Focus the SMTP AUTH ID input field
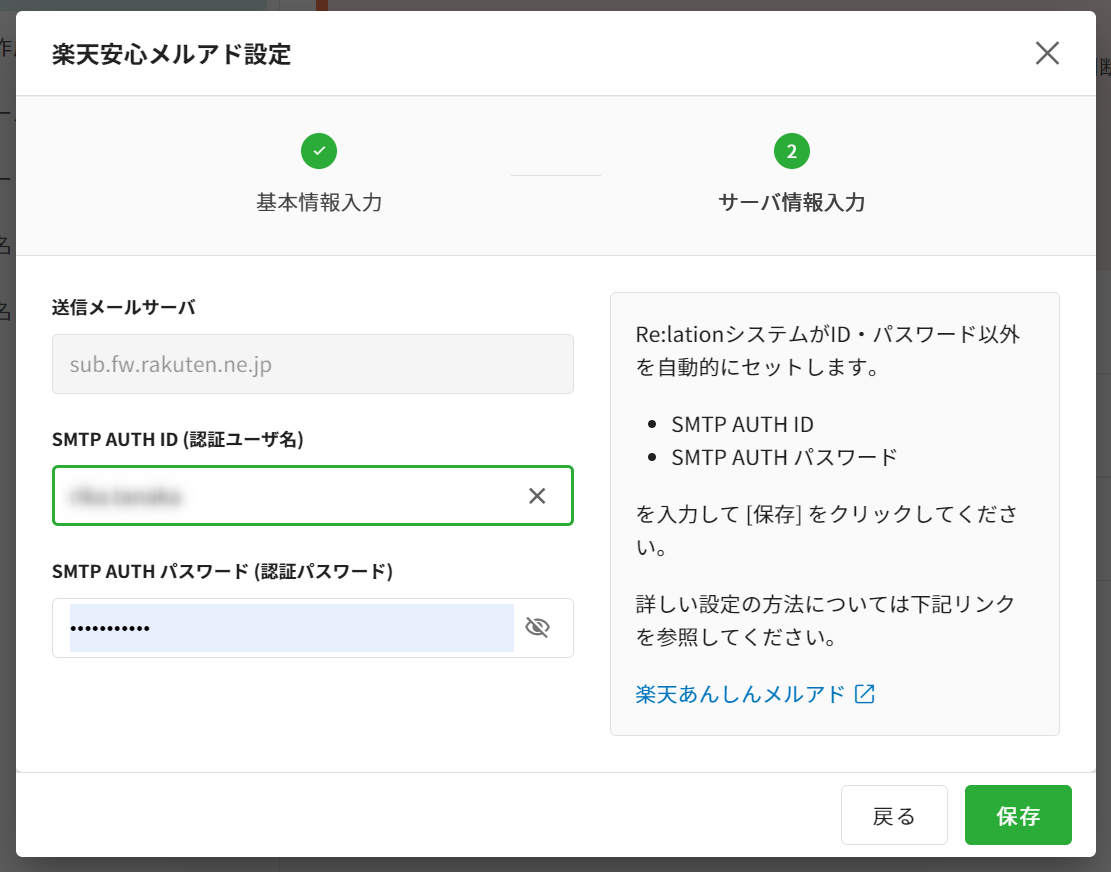Image resolution: width=1111 pixels, height=872 pixels. [x=290, y=496]
